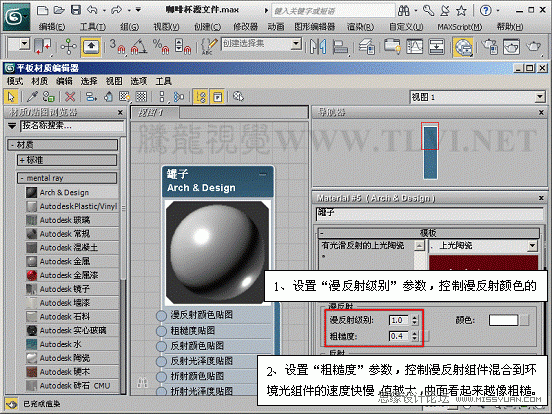Click the 粗糙度 spinner arrows

pyautogui.click(x=414, y=336)
